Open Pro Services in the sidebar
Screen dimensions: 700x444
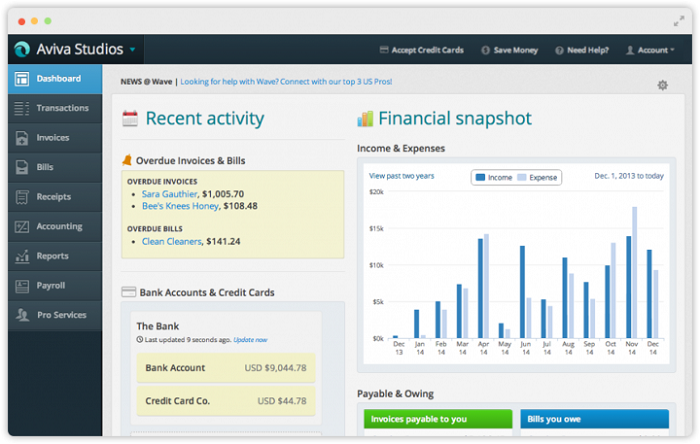coord(62,315)
